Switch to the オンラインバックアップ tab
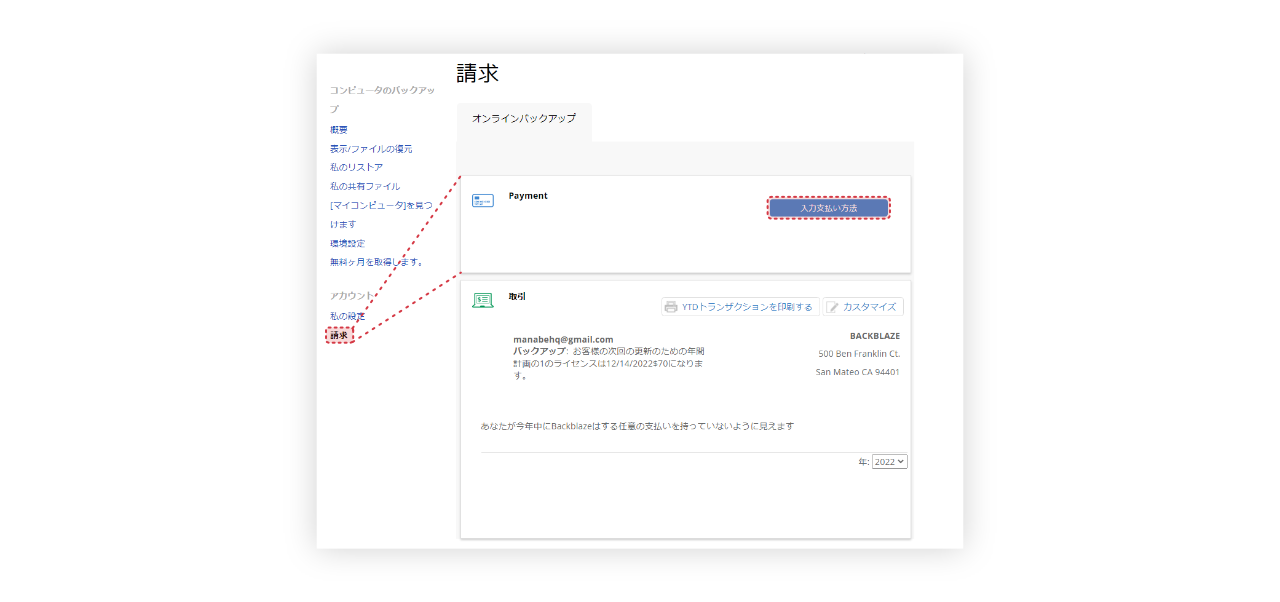The height and width of the screenshot is (602, 1280). [x=525, y=117]
